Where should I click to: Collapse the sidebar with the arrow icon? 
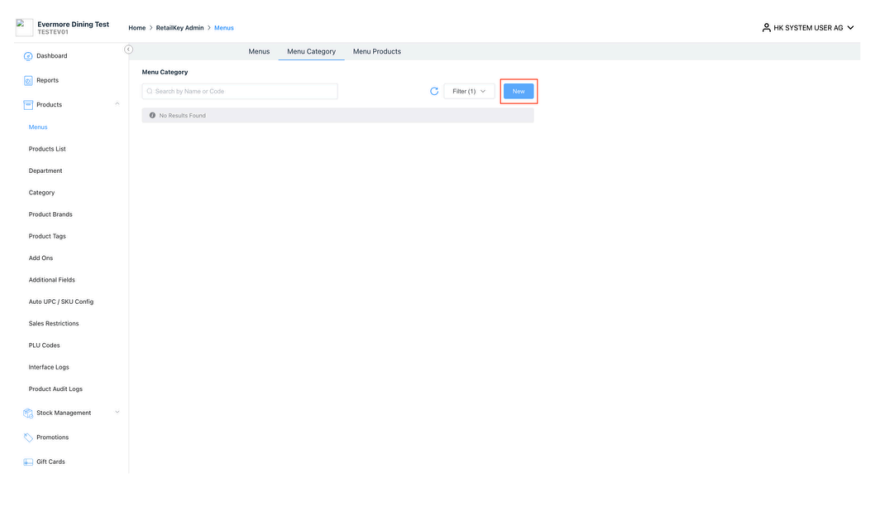[127, 49]
